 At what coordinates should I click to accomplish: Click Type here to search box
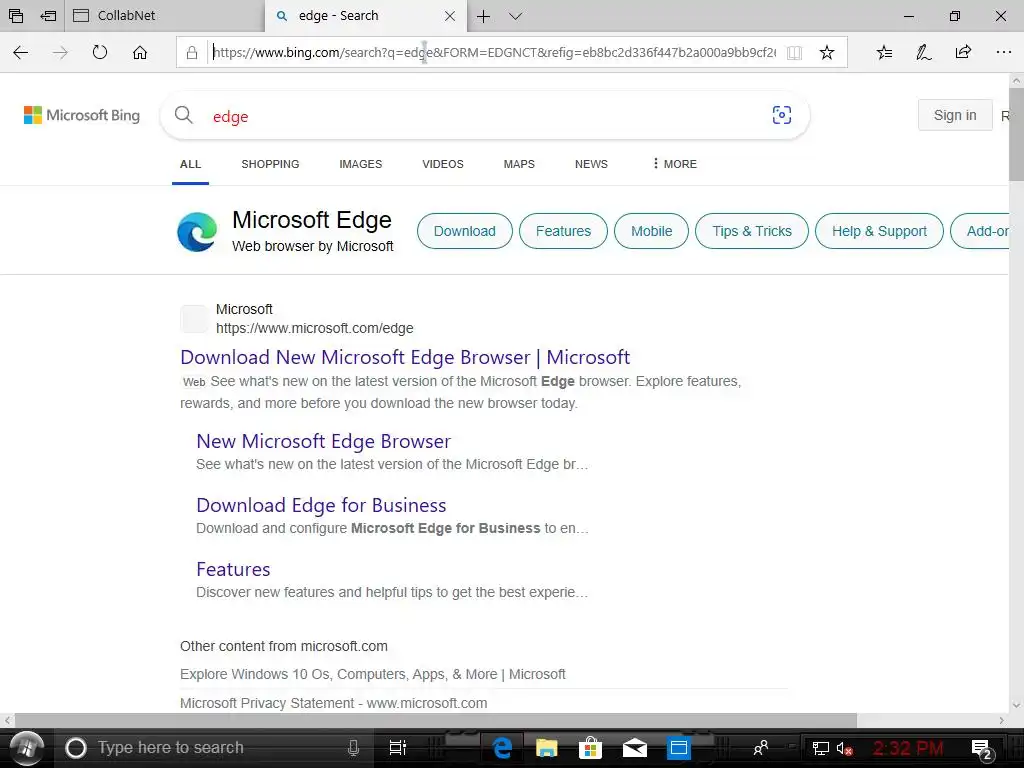coord(216,748)
